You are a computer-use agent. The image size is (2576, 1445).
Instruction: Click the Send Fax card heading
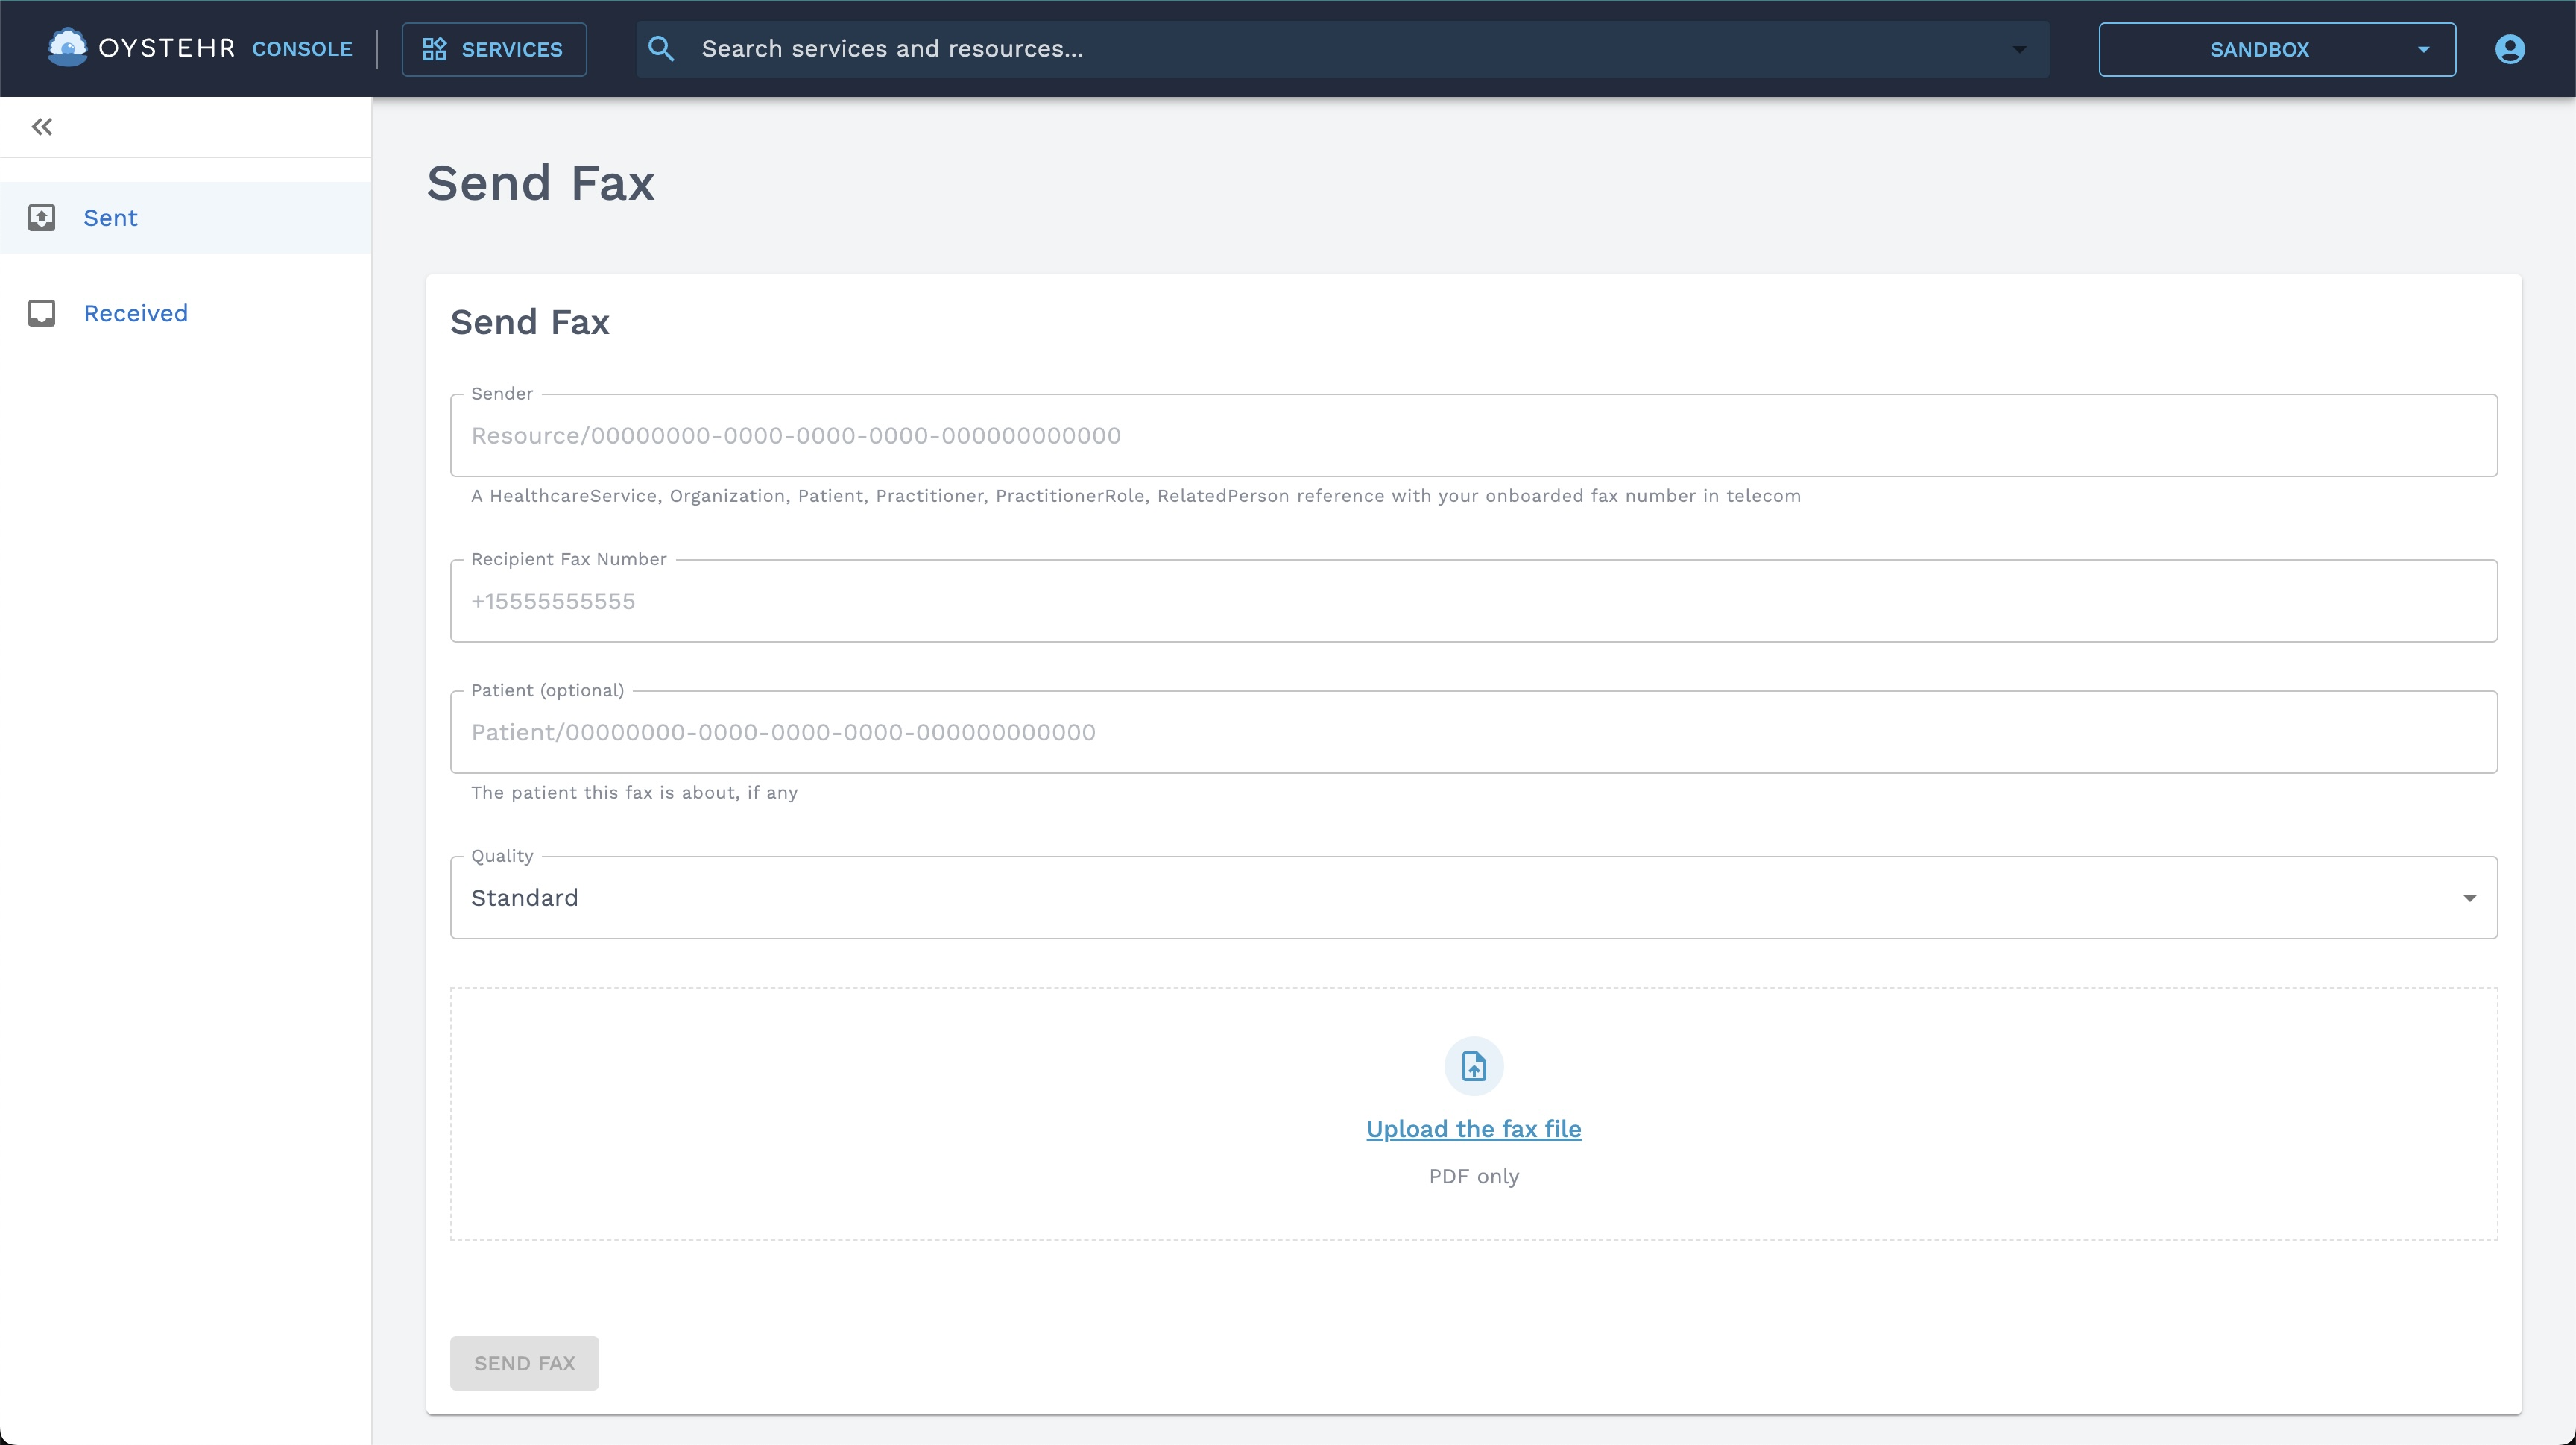(530, 322)
